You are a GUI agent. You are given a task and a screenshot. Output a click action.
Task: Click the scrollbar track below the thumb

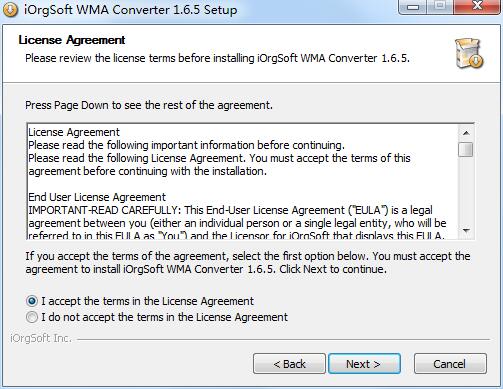[x=466, y=190]
